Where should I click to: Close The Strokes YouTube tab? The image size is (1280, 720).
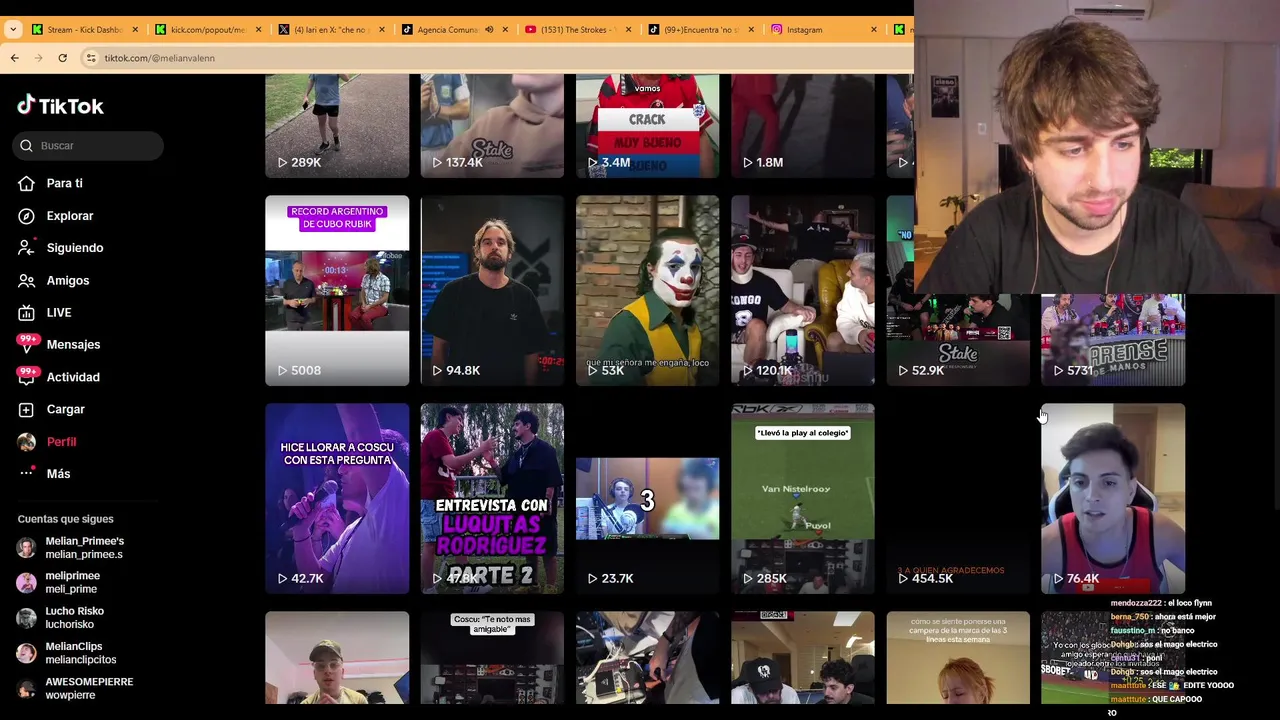point(628,30)
